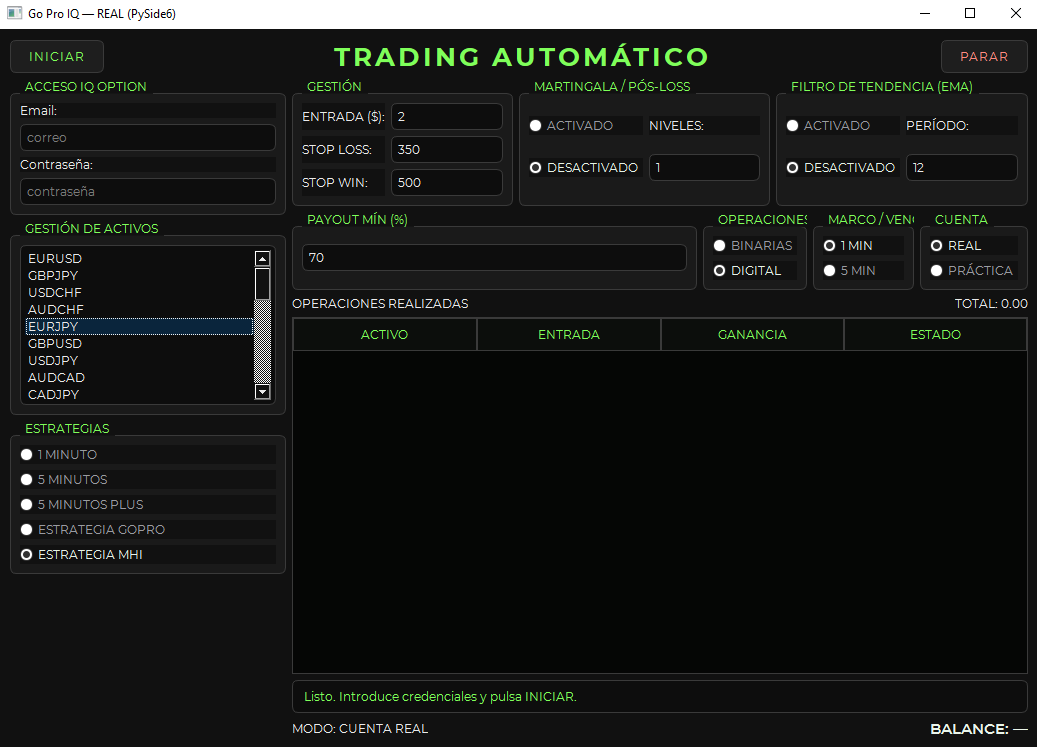Select AUDCHF in the asset list
Viewport: 1037px width, 747px height.
pyautogui.click(x=139, y=309)
